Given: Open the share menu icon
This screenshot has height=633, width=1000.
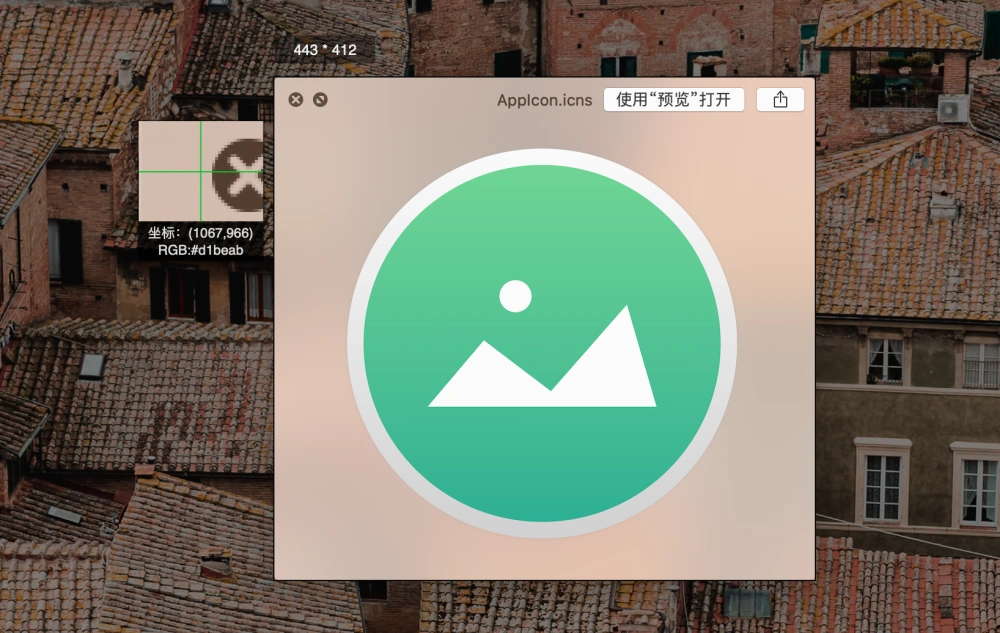Looking at the screenshot, I should pyautogui.click(x=780, y=99).
